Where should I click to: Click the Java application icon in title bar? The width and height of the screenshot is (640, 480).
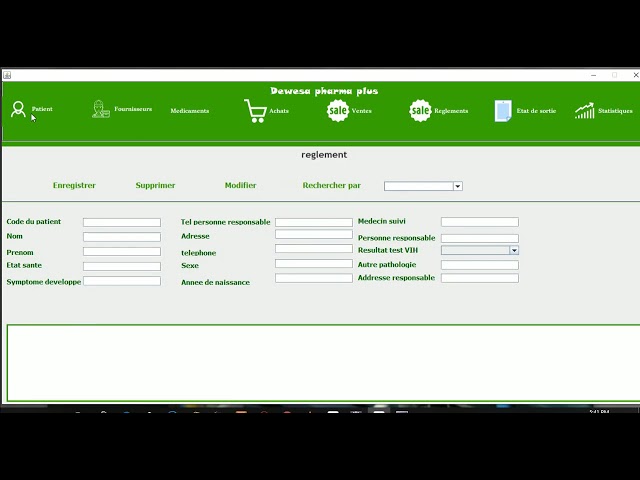[x=7, y=75]
